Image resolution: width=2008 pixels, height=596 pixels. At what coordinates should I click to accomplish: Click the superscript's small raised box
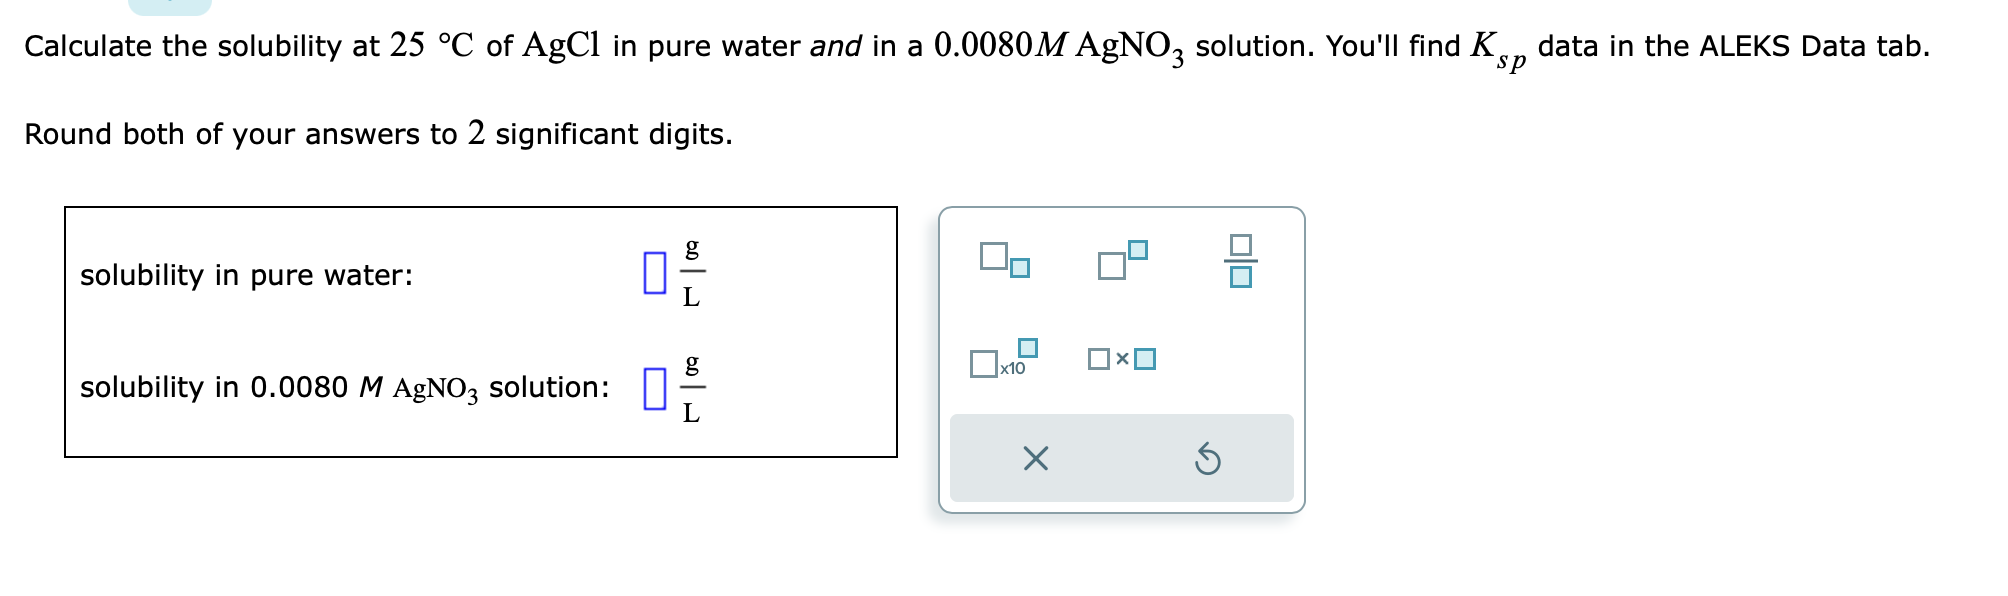[x=1138, y=250]
